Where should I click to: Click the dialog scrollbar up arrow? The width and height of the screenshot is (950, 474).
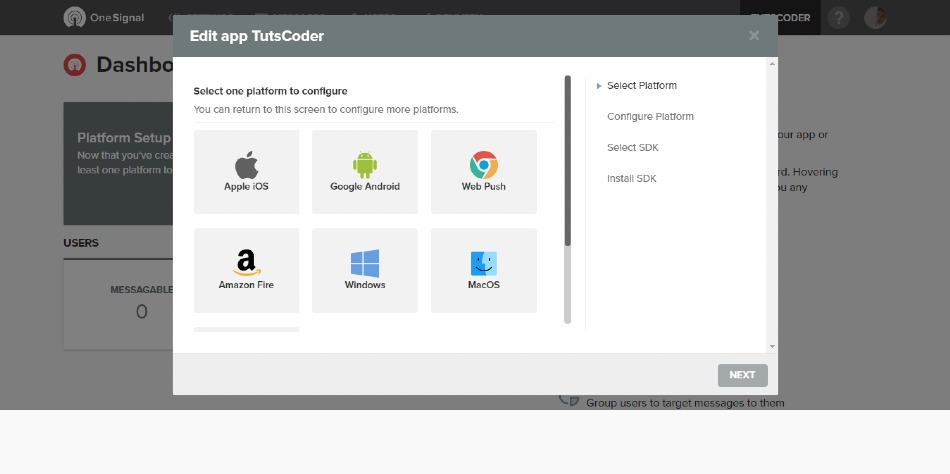(x=772, y=63)
